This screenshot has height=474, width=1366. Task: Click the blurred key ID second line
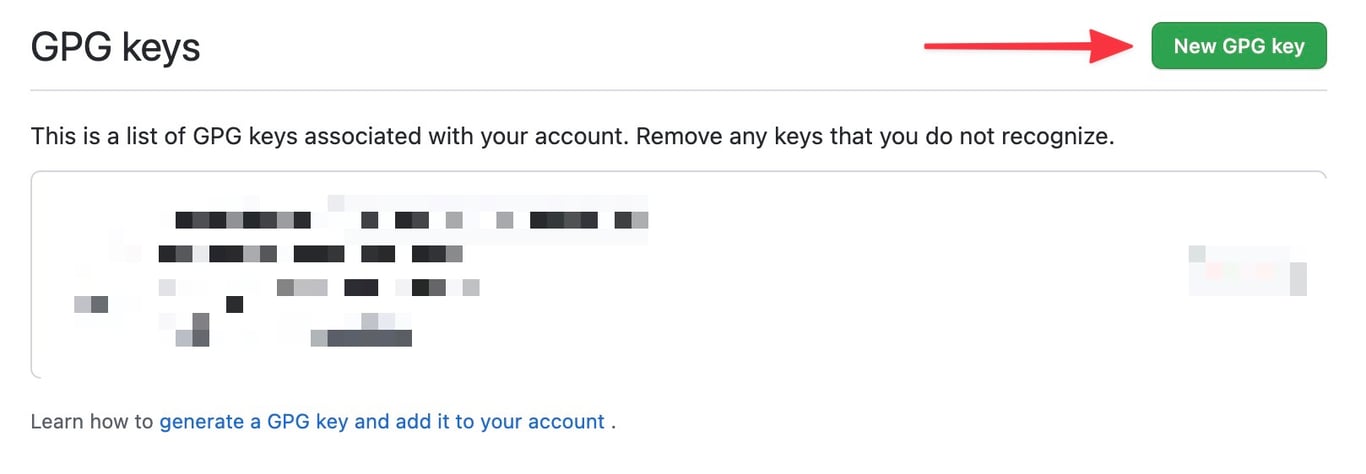click(x=310, y=254)
